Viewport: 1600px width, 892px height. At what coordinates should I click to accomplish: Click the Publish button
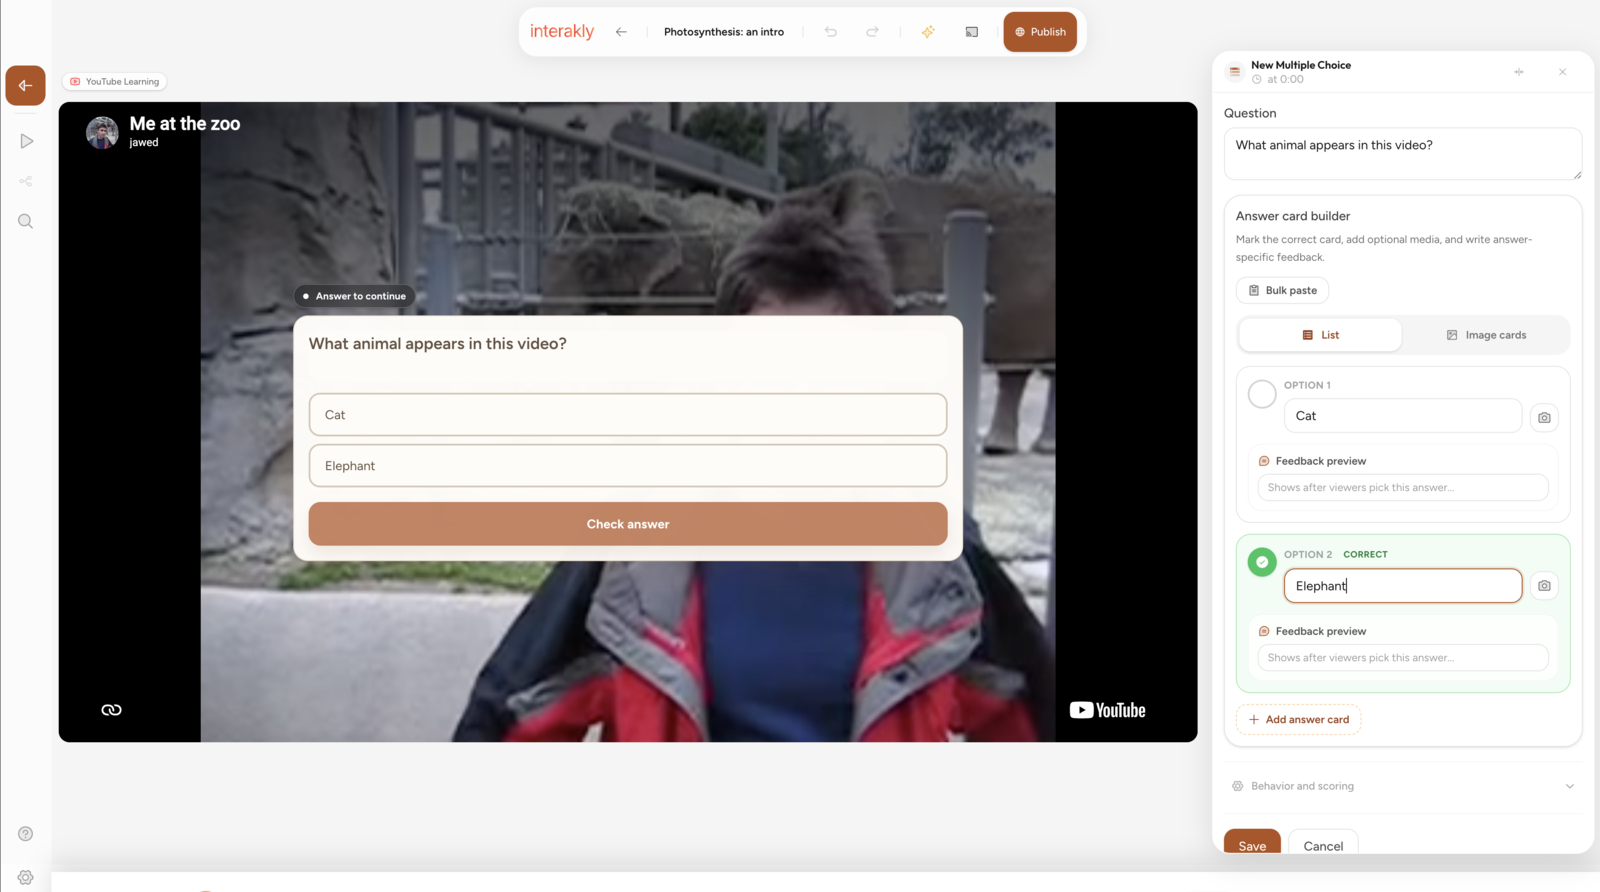[x=1040, y=32]
